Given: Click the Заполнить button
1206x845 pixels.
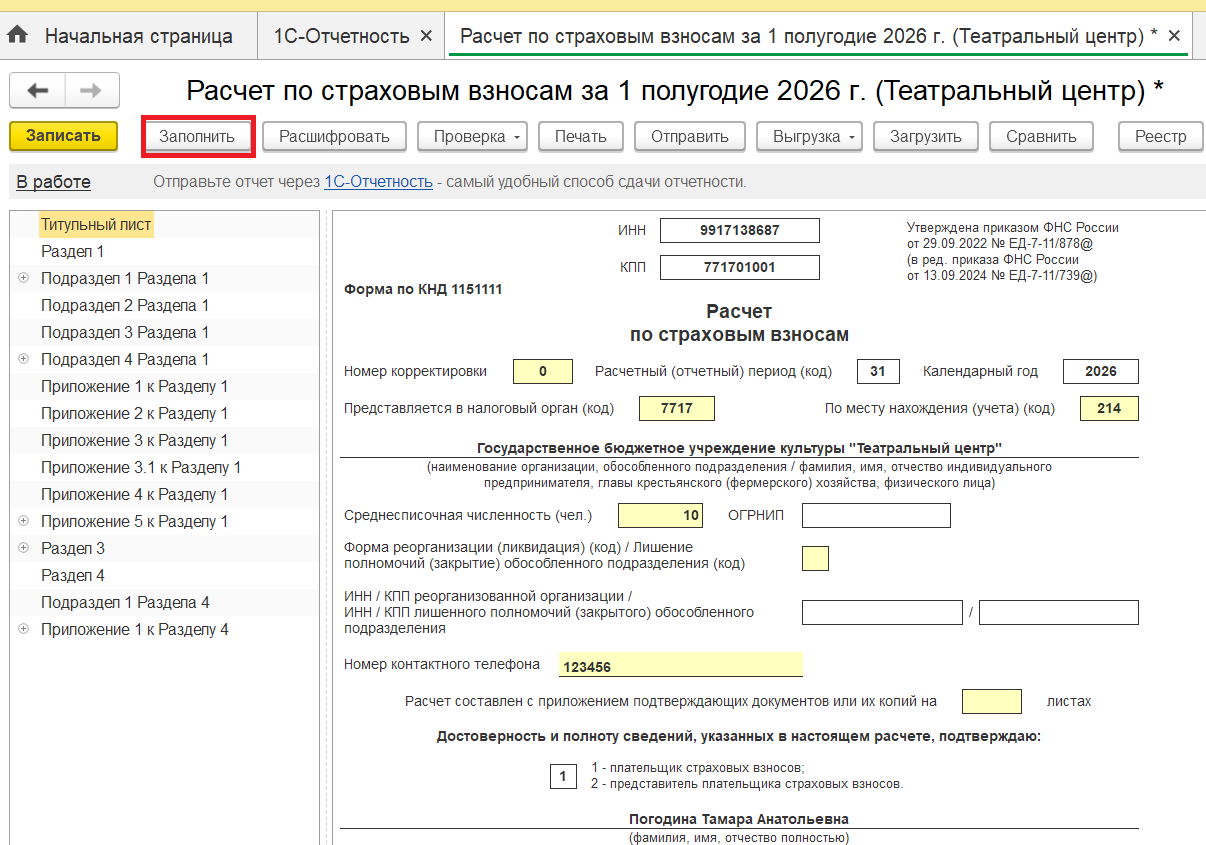Looking at the screenshot, I should click(x=197, y=136).
